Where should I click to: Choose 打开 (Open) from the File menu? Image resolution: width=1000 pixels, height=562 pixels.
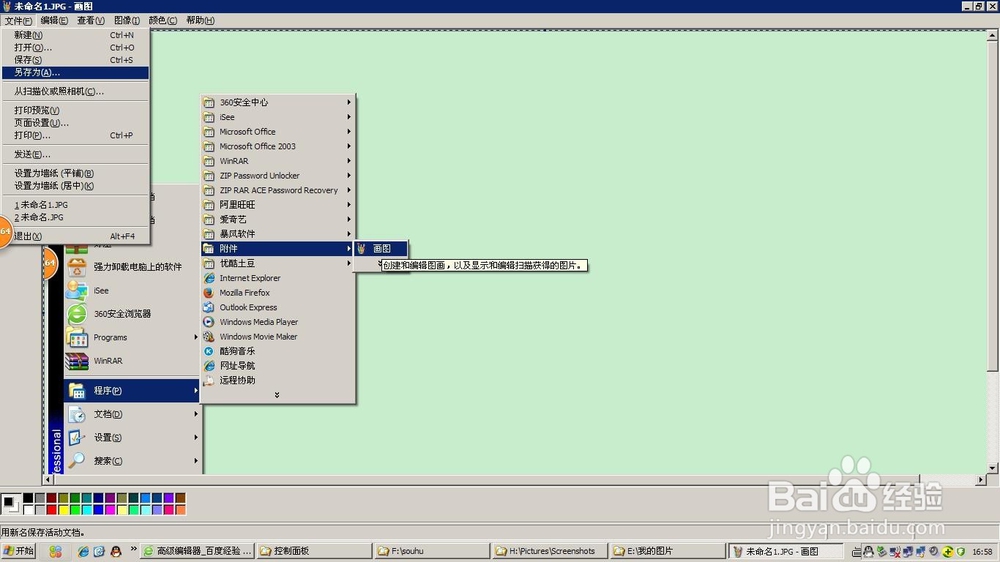coord(75,47)
